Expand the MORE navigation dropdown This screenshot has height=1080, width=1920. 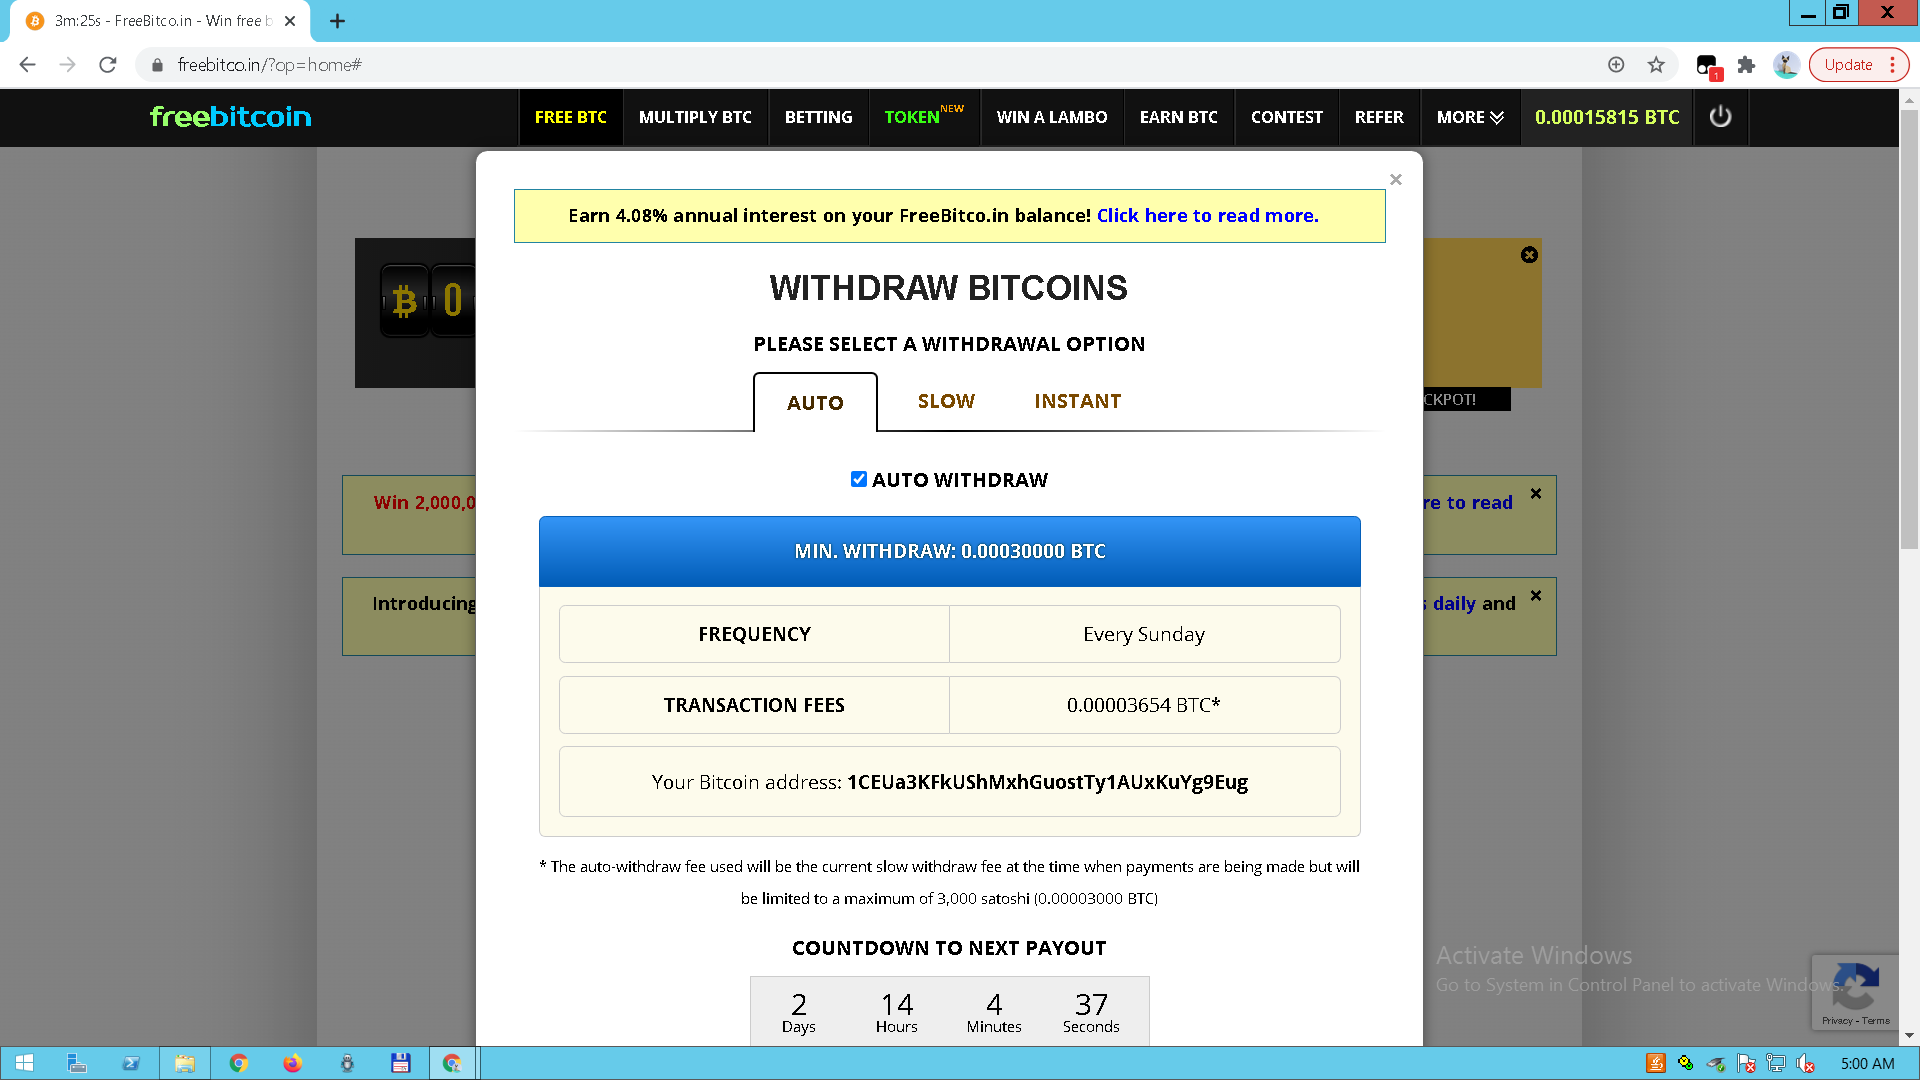pyautogui.click(x=1469, y=117)
